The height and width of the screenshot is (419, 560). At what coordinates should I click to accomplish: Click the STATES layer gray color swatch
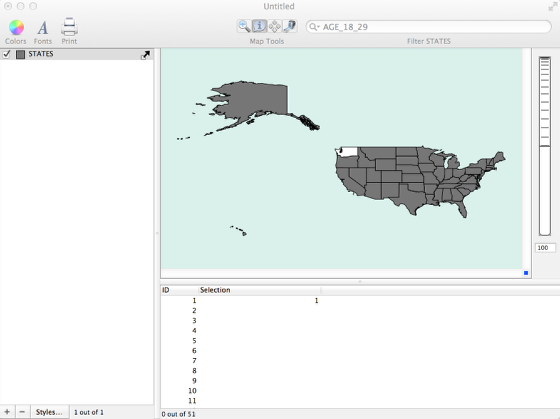[x=20, y=54]
